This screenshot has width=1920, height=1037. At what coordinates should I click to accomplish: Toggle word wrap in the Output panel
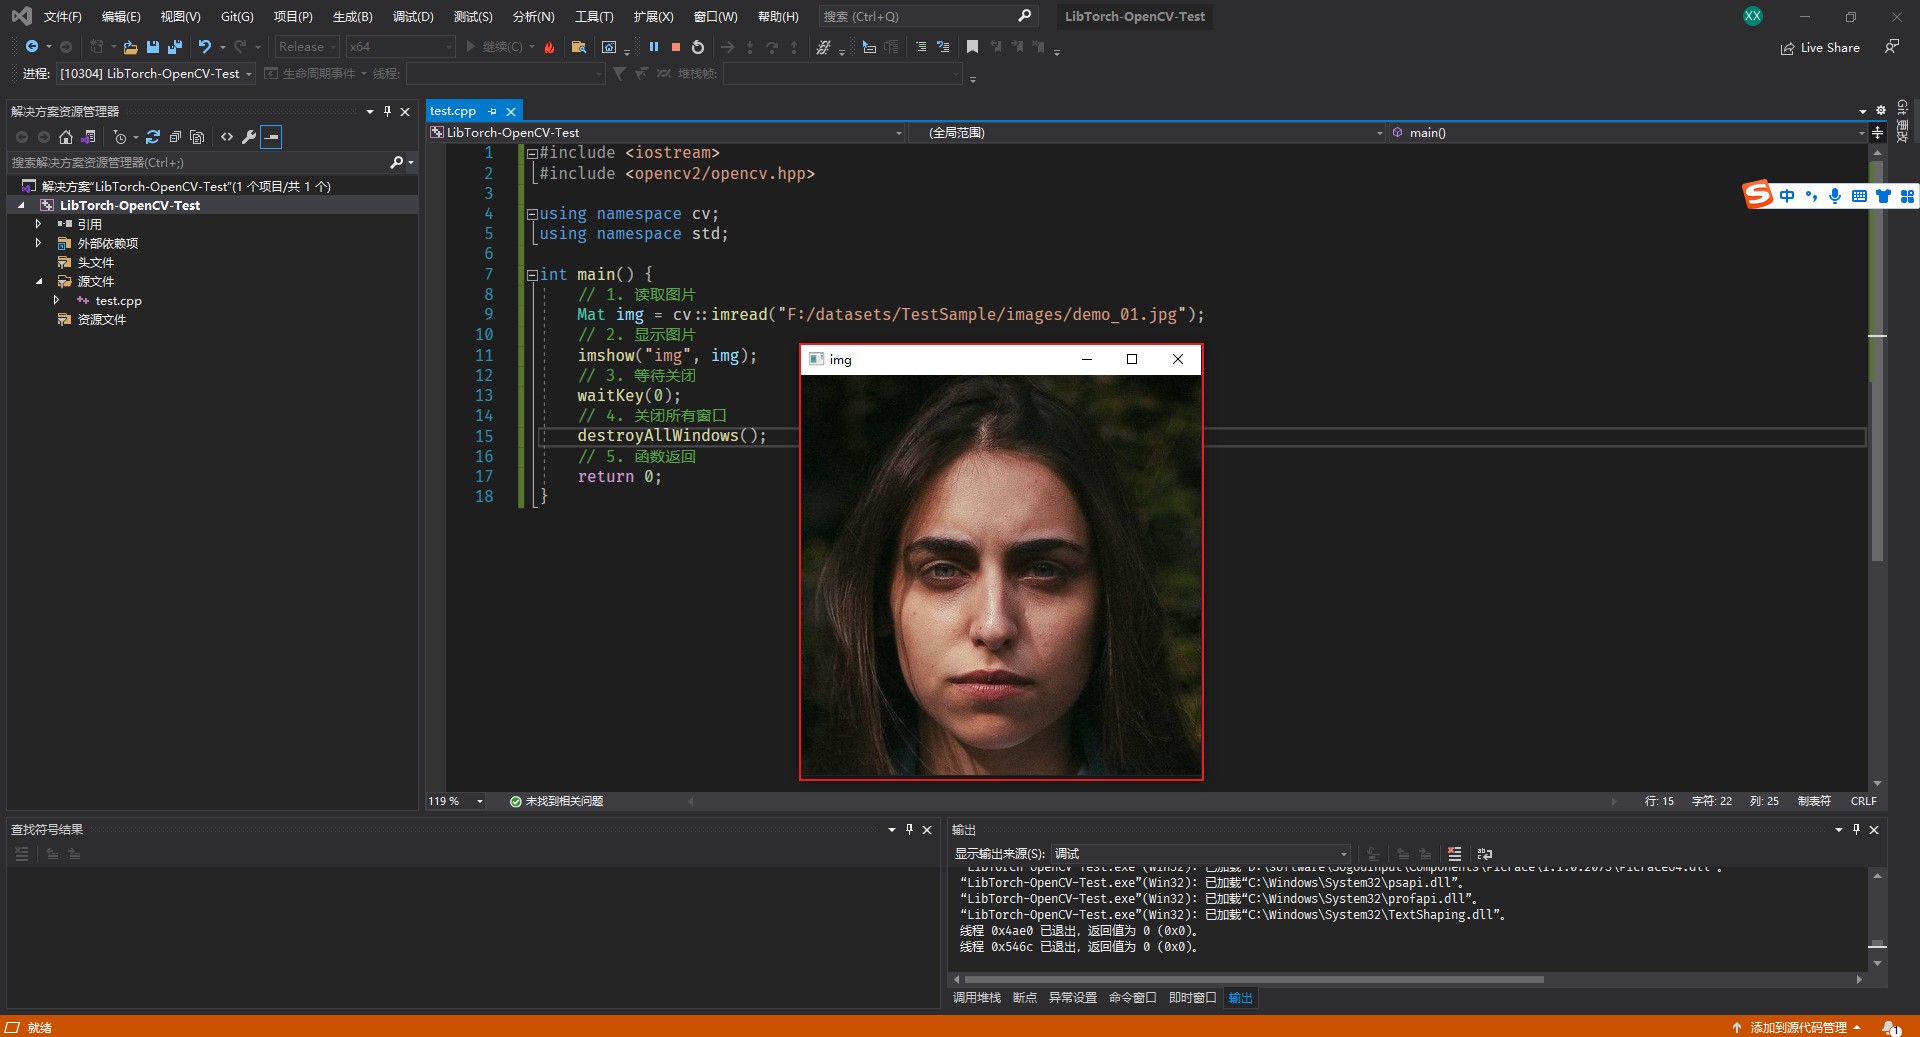1485,854
